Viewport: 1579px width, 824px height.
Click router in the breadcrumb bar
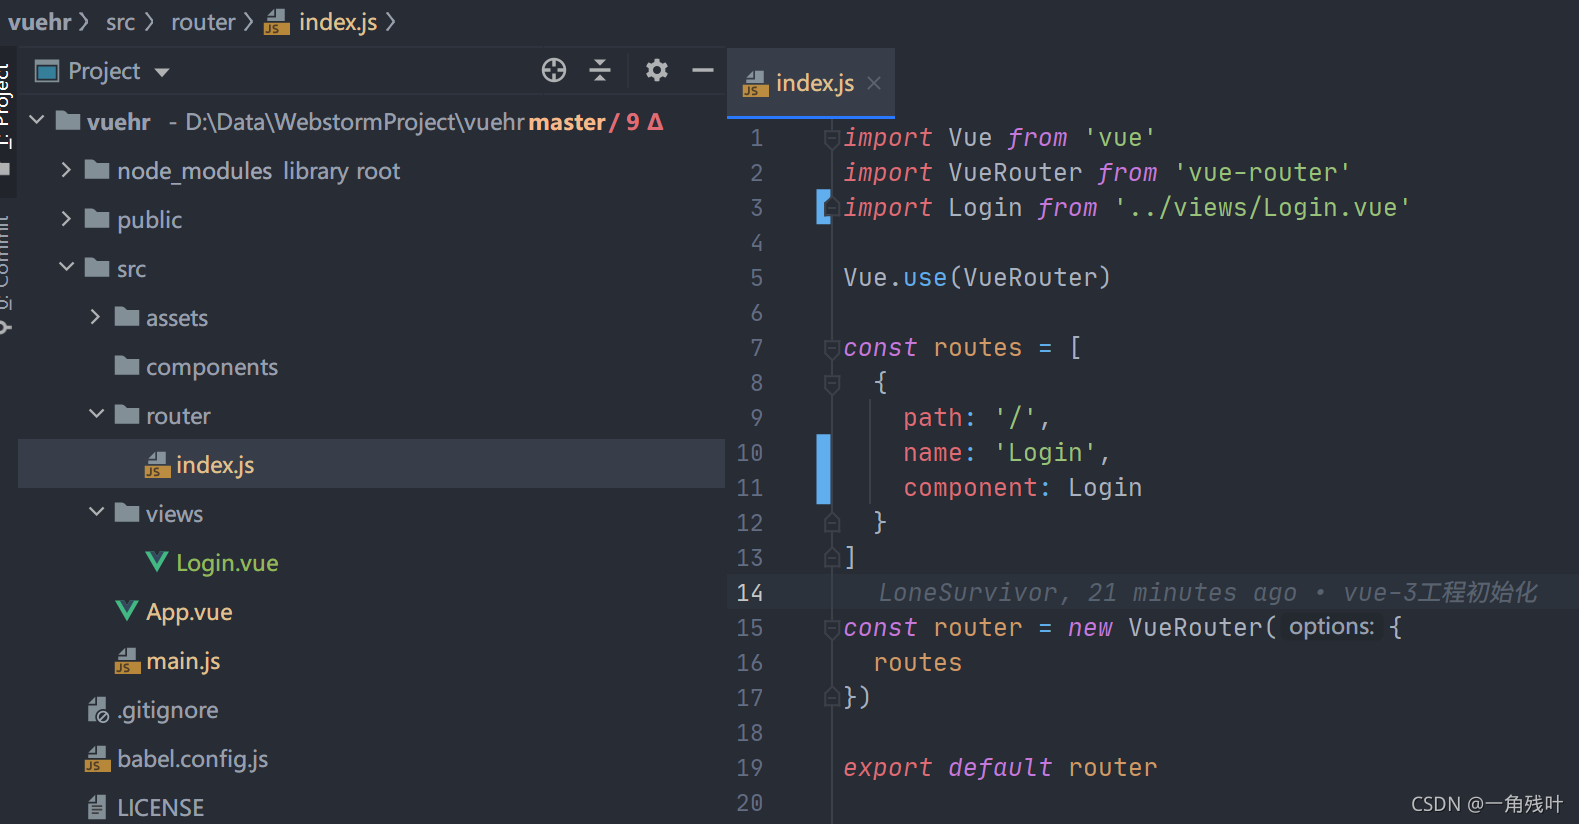[x=203, y=22]
